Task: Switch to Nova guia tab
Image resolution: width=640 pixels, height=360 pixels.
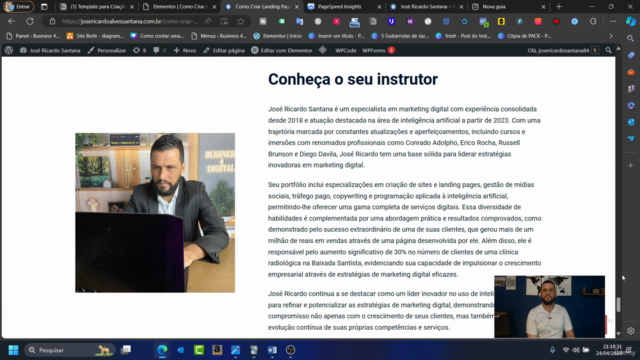Action: click(508, 7)
